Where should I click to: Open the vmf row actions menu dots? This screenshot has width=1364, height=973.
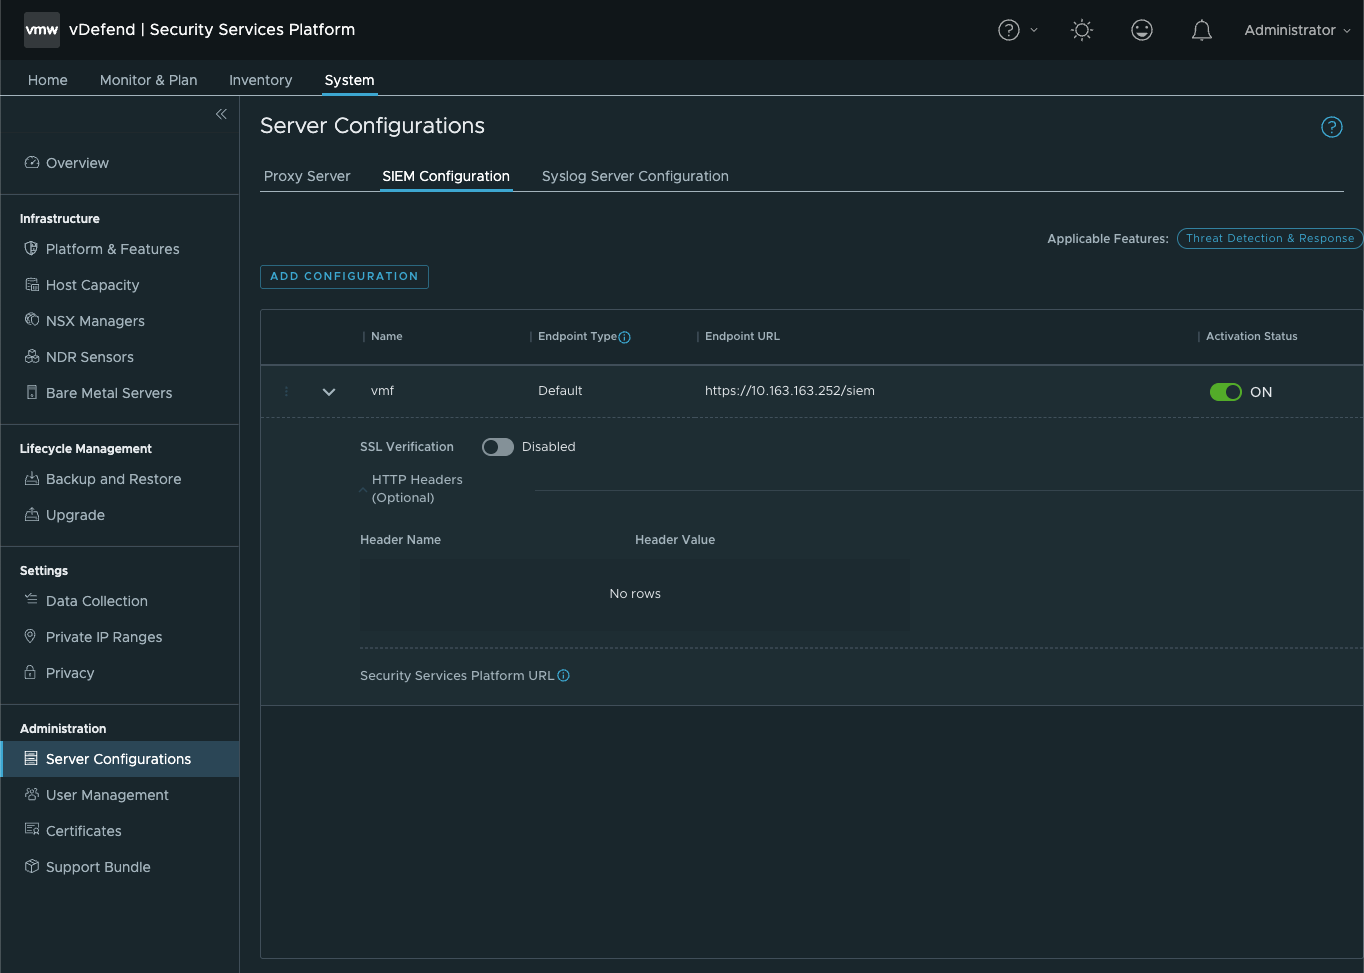click(286, 392)
